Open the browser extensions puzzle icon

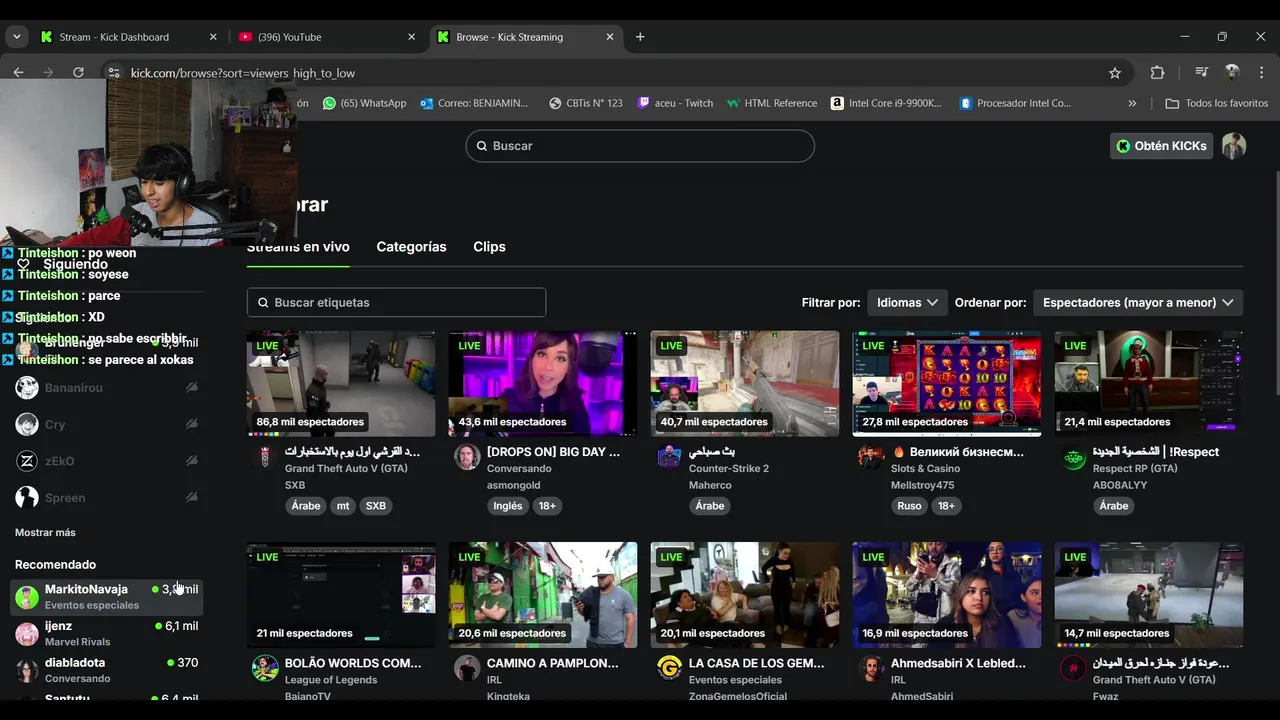1157,72
